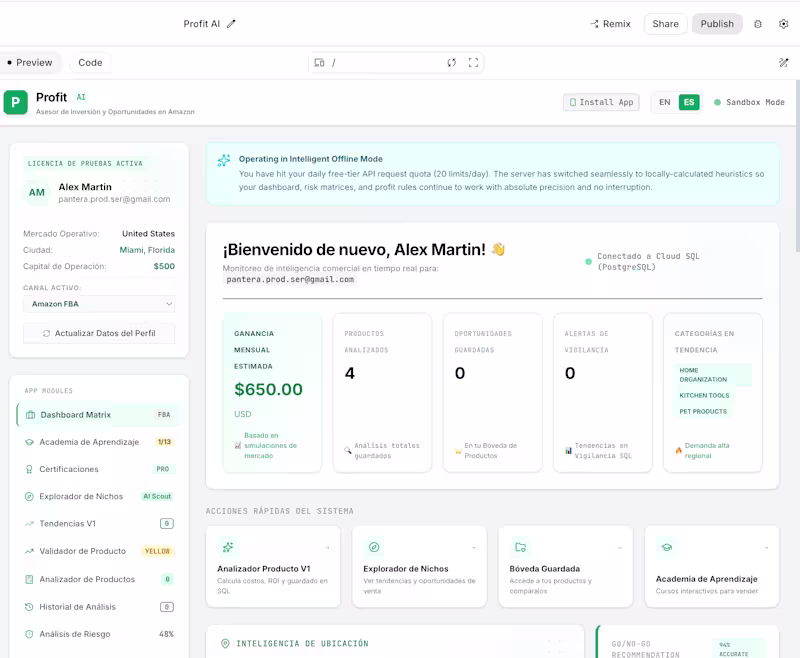Viewport: 800px width, 658px height.
Task: Edit the Profit AI project name pencil icon
Action: pos(231,24)
